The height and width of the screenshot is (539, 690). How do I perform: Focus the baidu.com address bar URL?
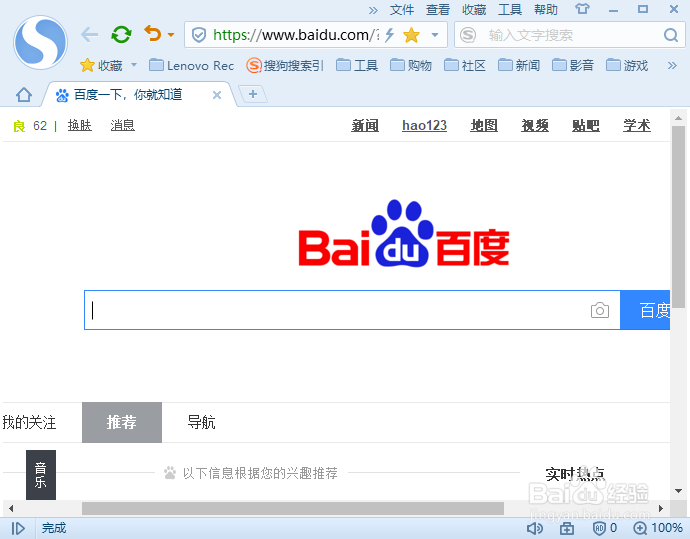pyautogui.click(x=295, y=35)
